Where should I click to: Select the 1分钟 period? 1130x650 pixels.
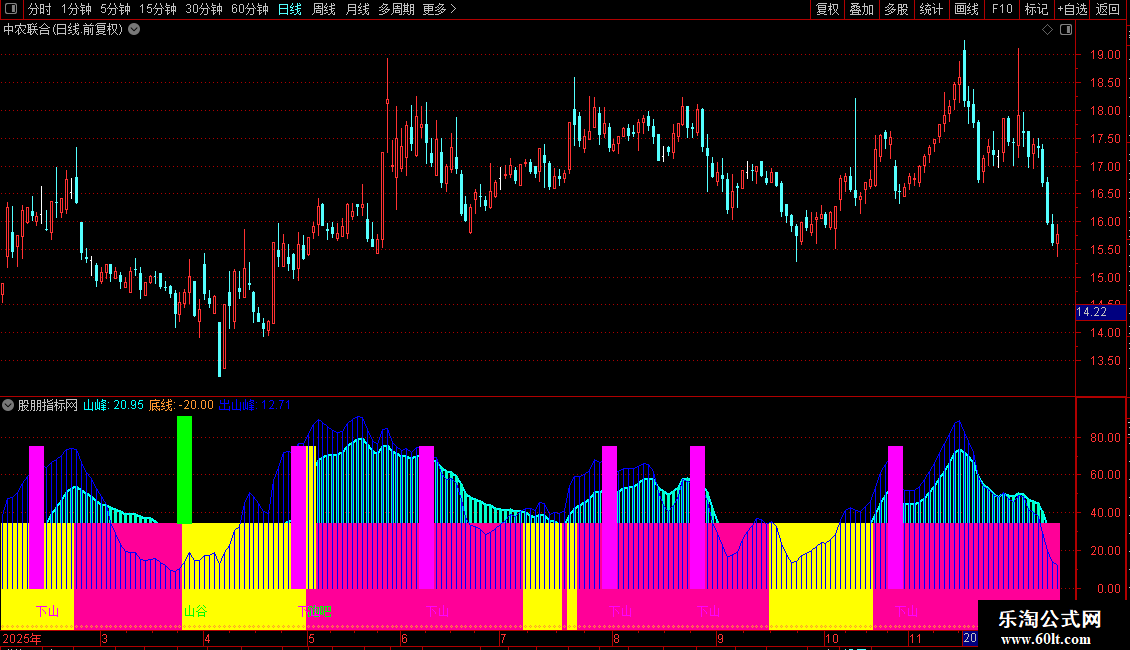(76, 9)
